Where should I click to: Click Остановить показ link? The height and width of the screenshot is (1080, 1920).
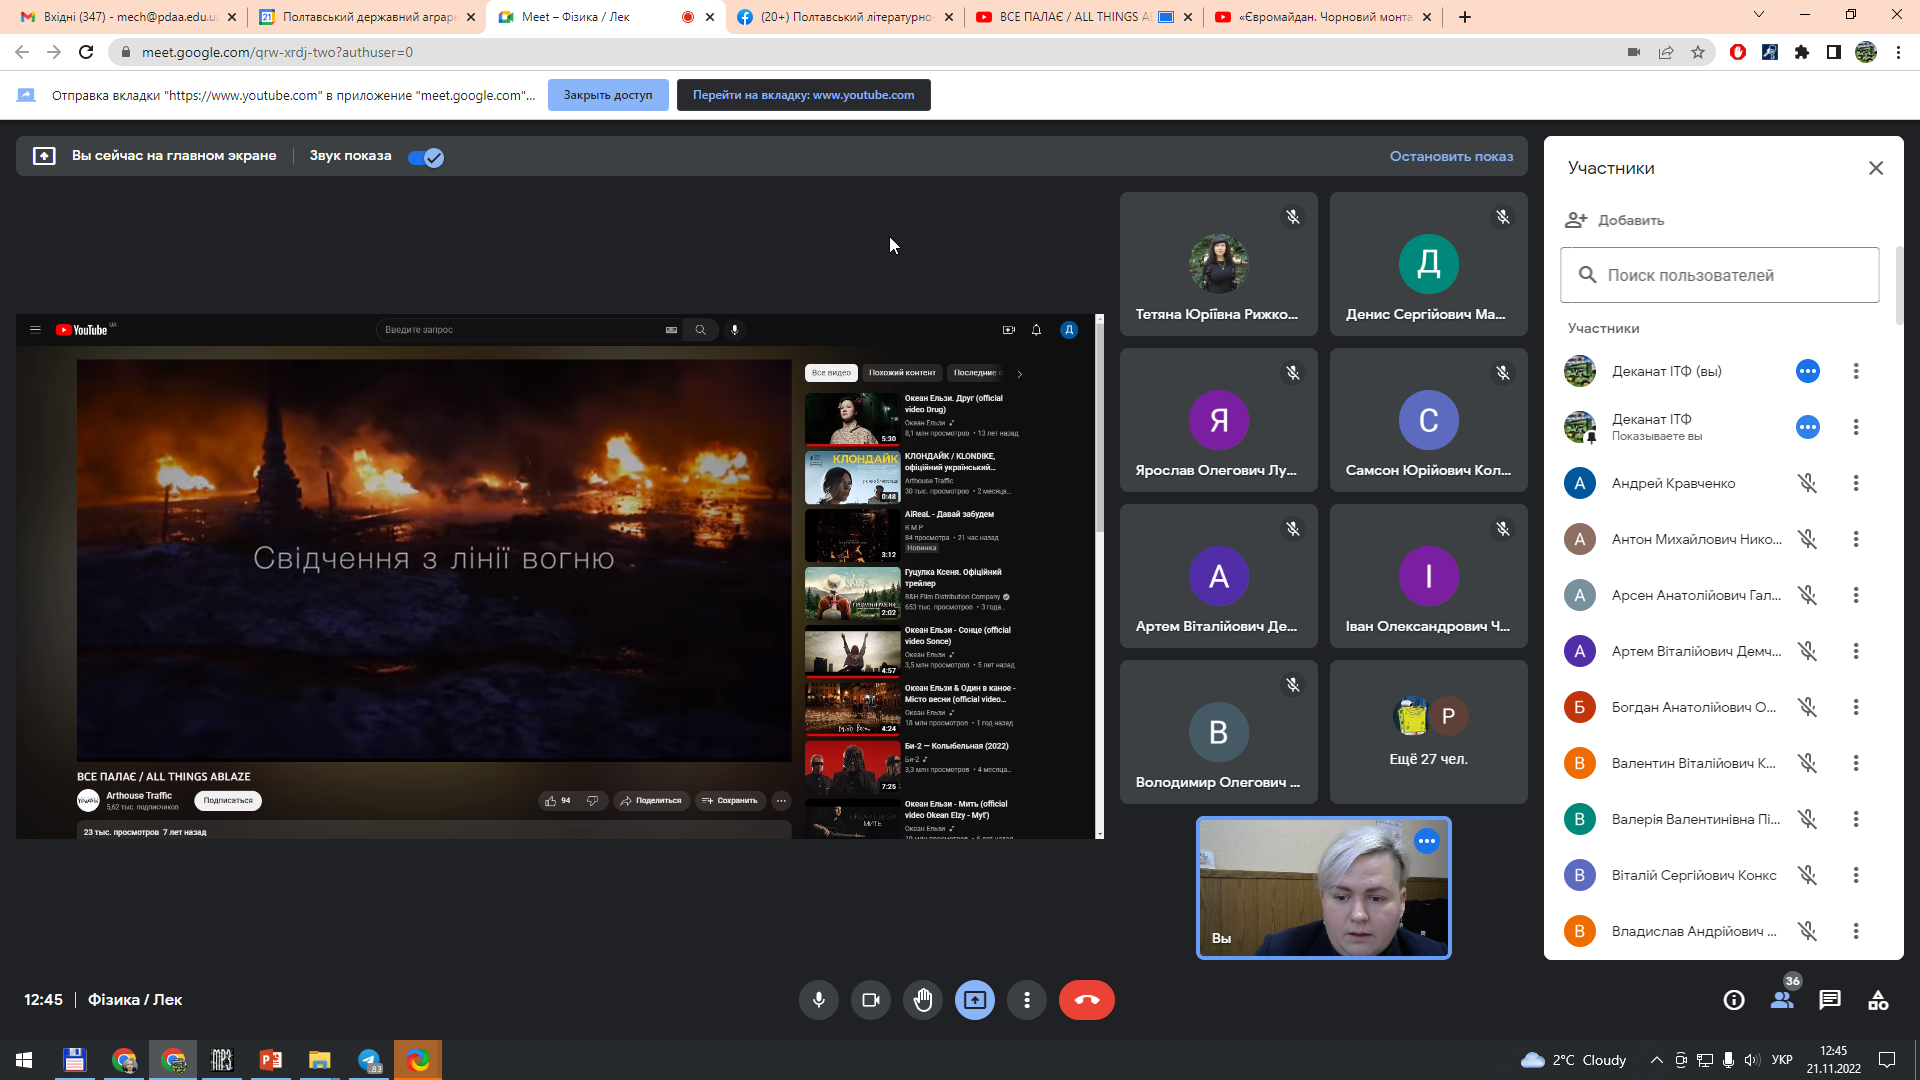(x=1451, y=156)
